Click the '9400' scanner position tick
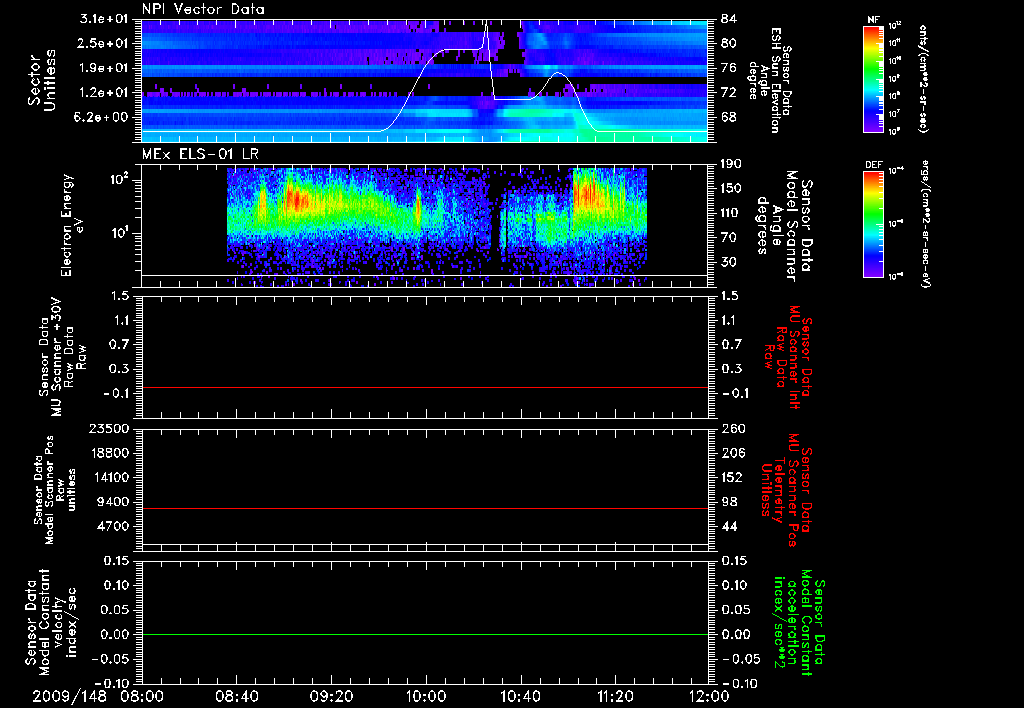 point(113,502)
